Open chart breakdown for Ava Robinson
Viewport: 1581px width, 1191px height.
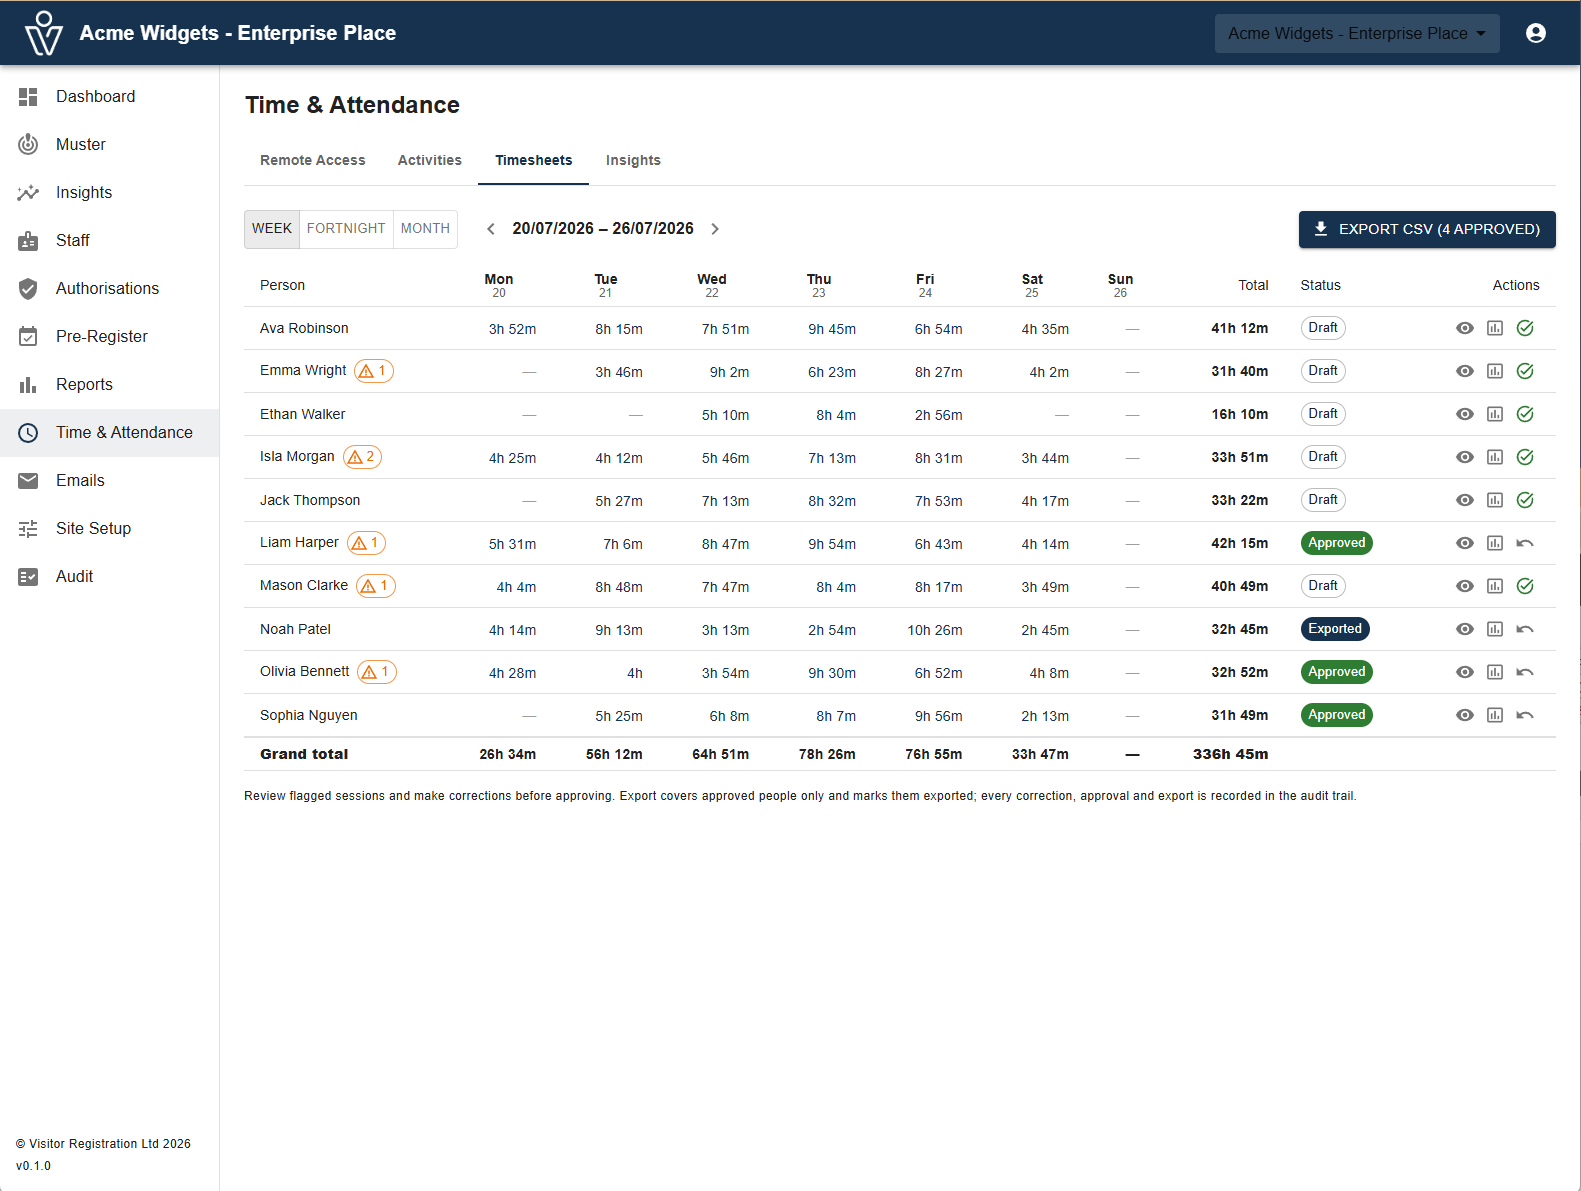pyautogui.click(x=1495, y=328)
